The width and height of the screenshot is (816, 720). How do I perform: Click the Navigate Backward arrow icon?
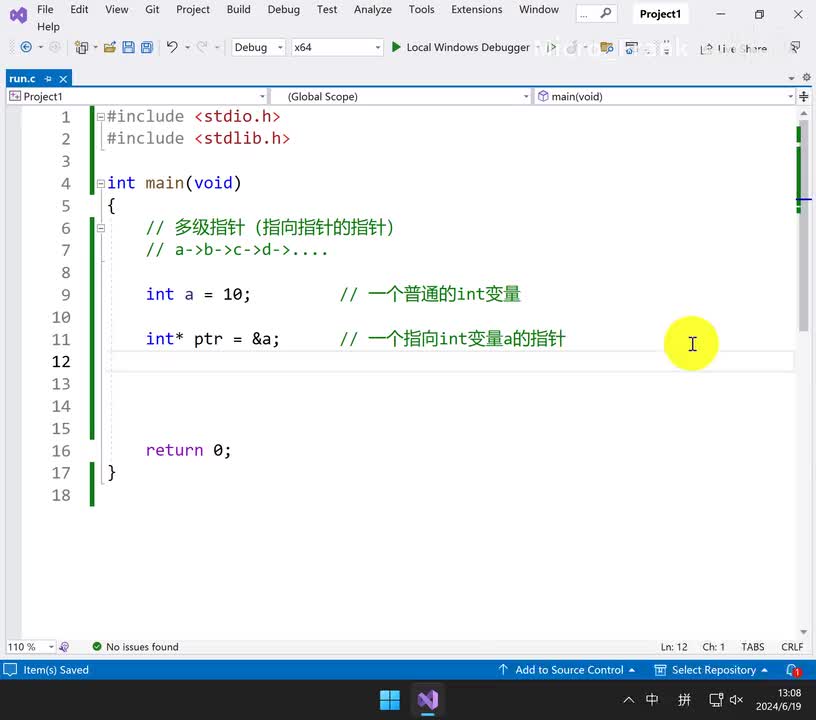26,47
